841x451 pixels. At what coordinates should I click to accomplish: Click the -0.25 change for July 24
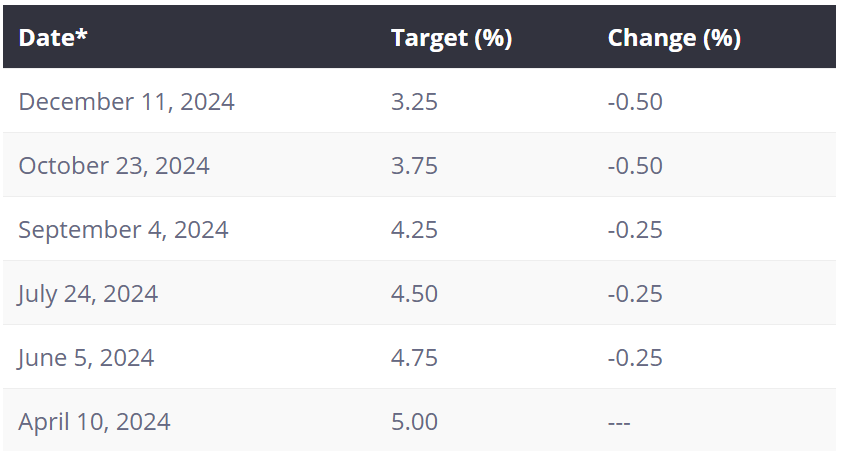coord(635,294)
